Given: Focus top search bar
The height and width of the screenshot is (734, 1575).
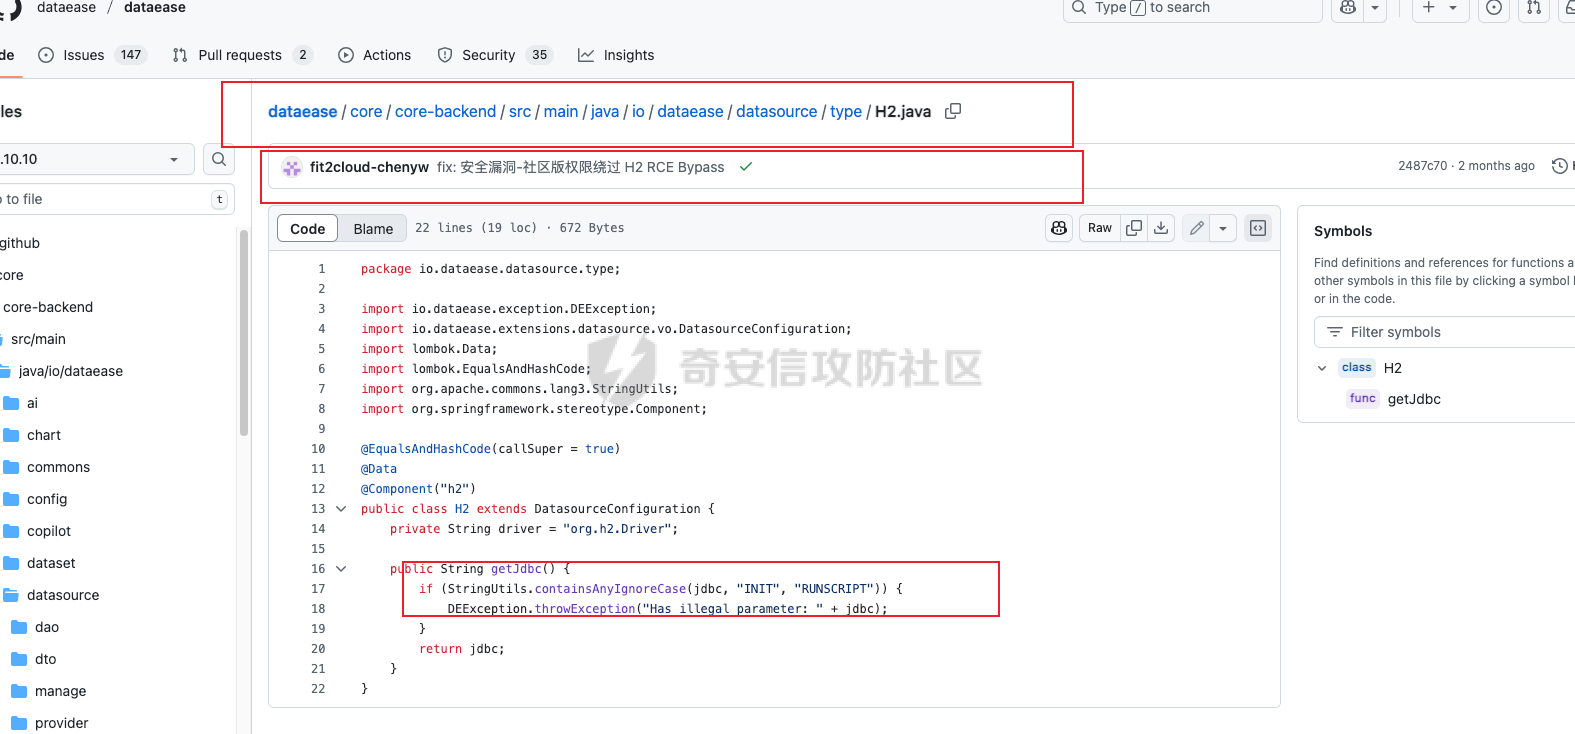Looking at the screenshot, I should (1192, 8).
